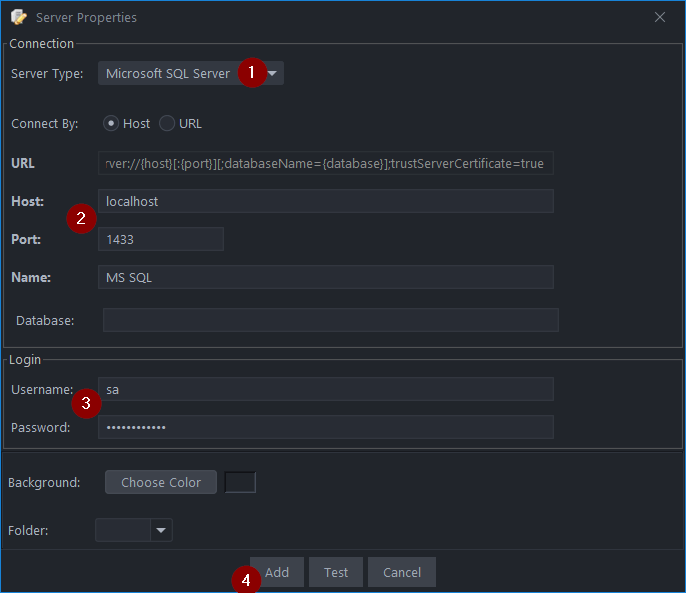Click the Server Properties title icon
Screen dimensions: 686x593
tap(18, 17)
